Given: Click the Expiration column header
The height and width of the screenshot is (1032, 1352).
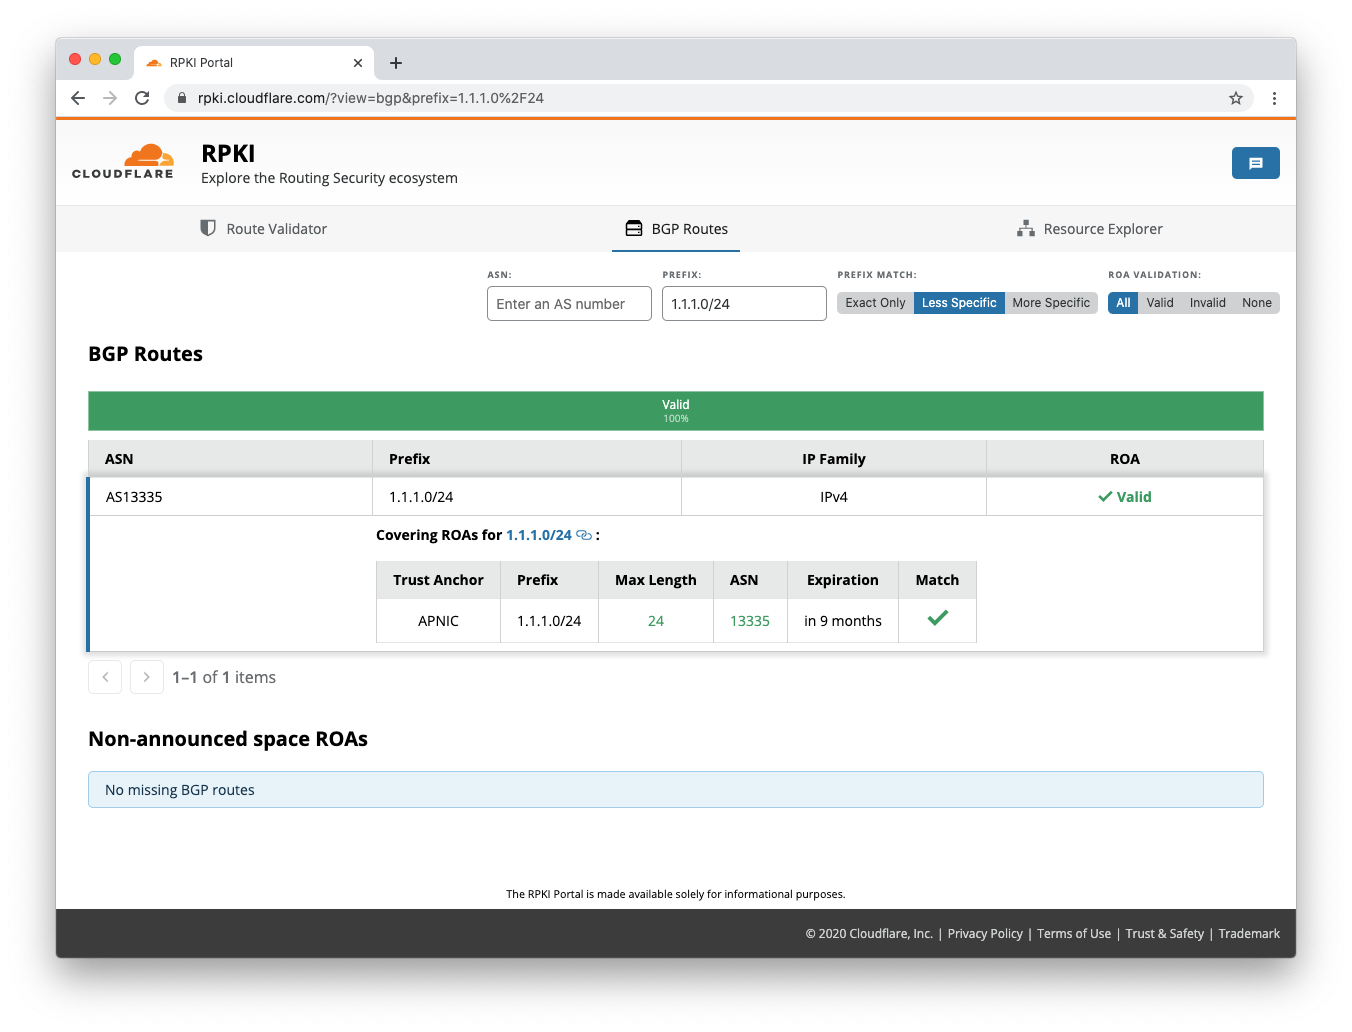Looking at the screenshot, I should [843, 580].
